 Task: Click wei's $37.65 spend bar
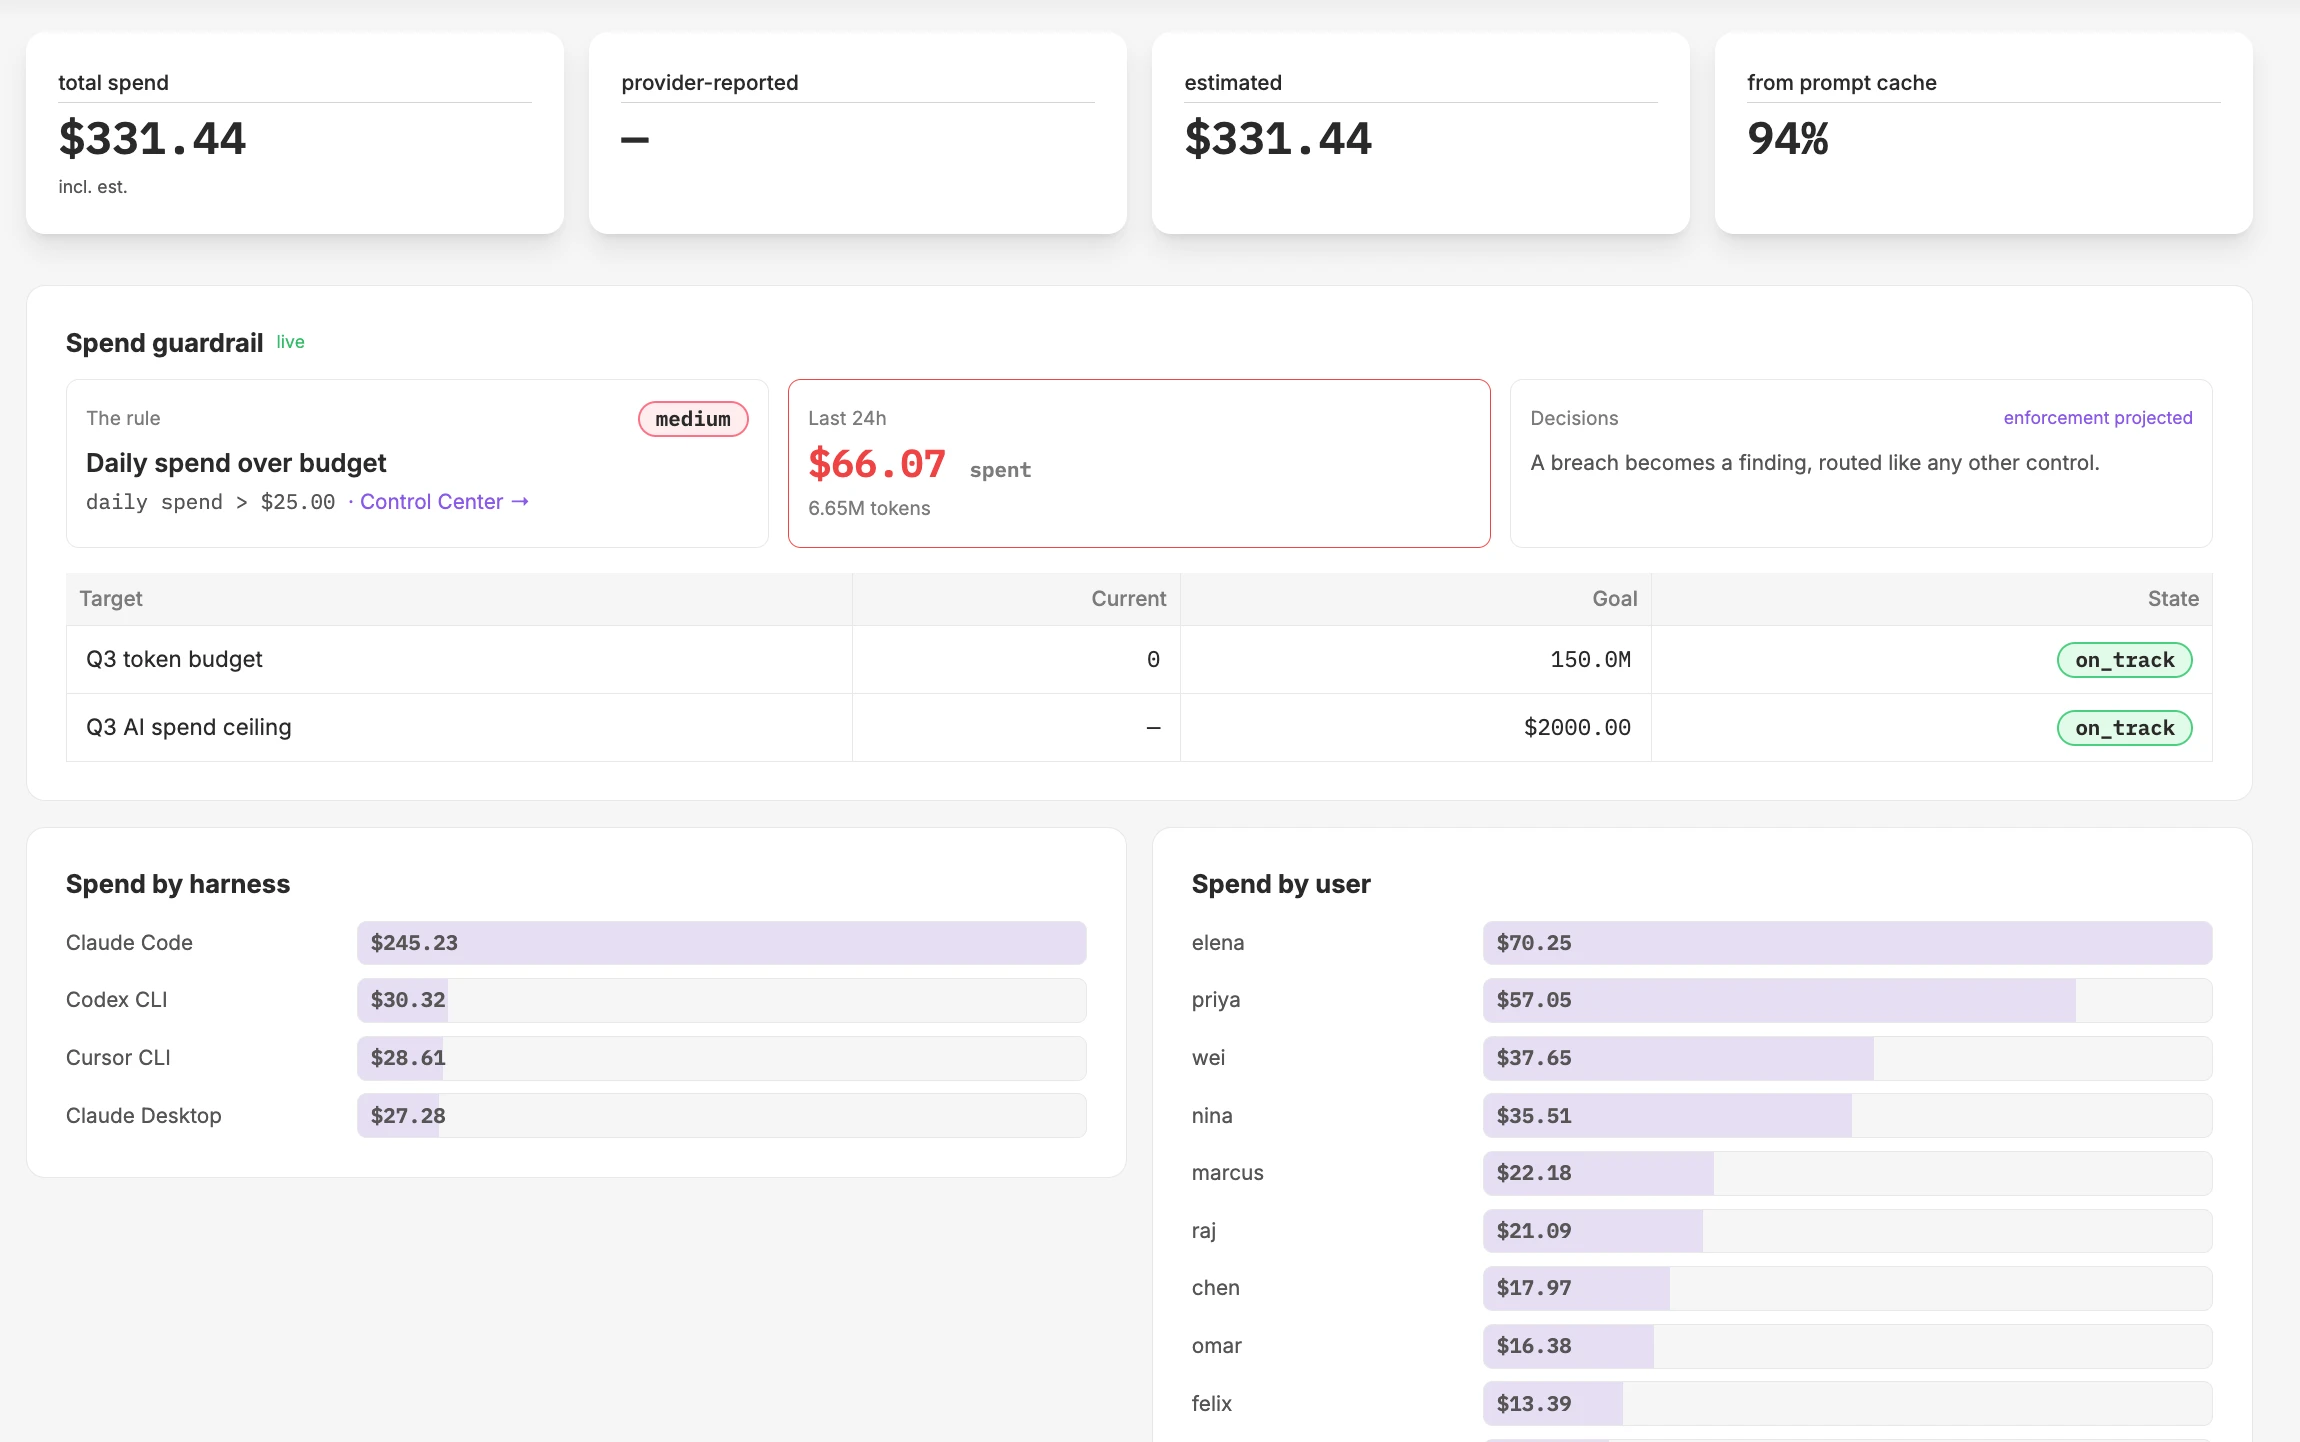1847,1058
